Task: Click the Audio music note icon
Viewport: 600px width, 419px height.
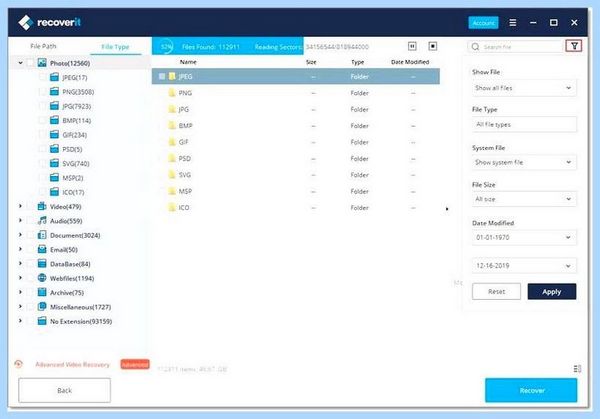Action: click(x=42, y=221)
